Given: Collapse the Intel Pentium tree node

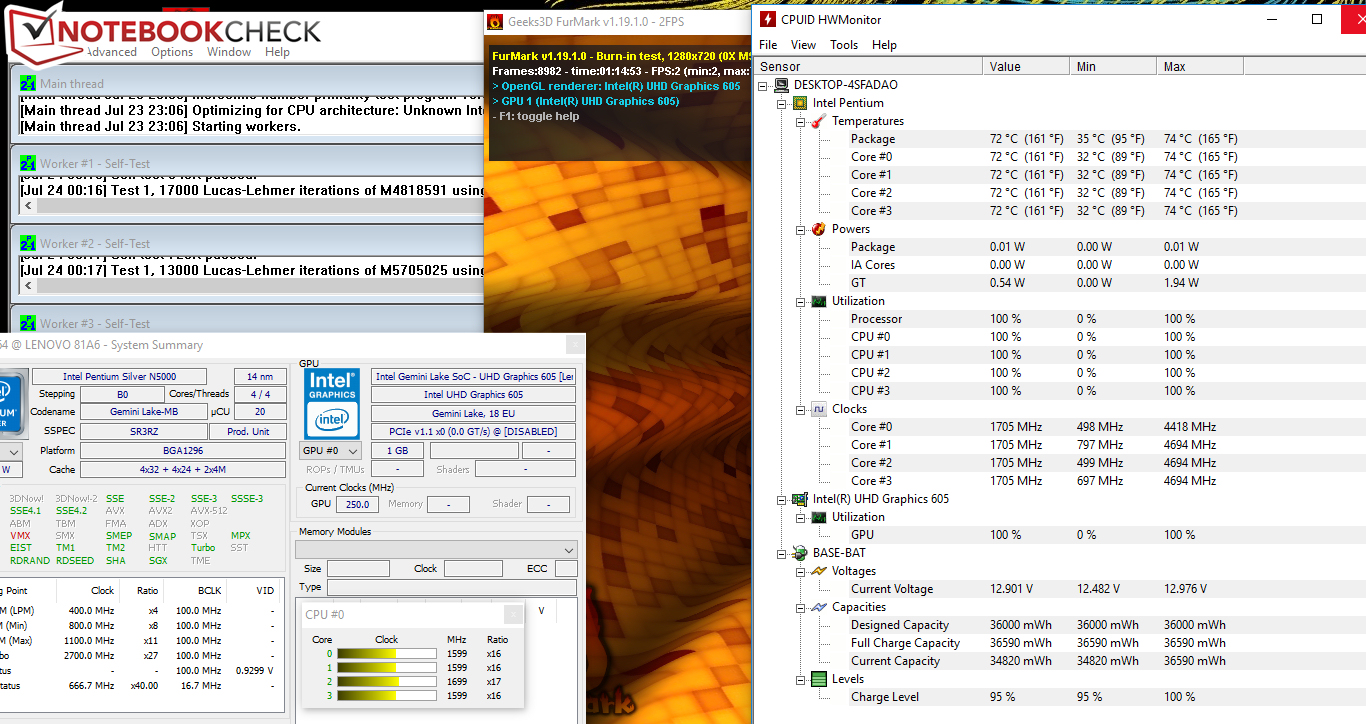Looking at the screenshot, I should coord(783,103).
